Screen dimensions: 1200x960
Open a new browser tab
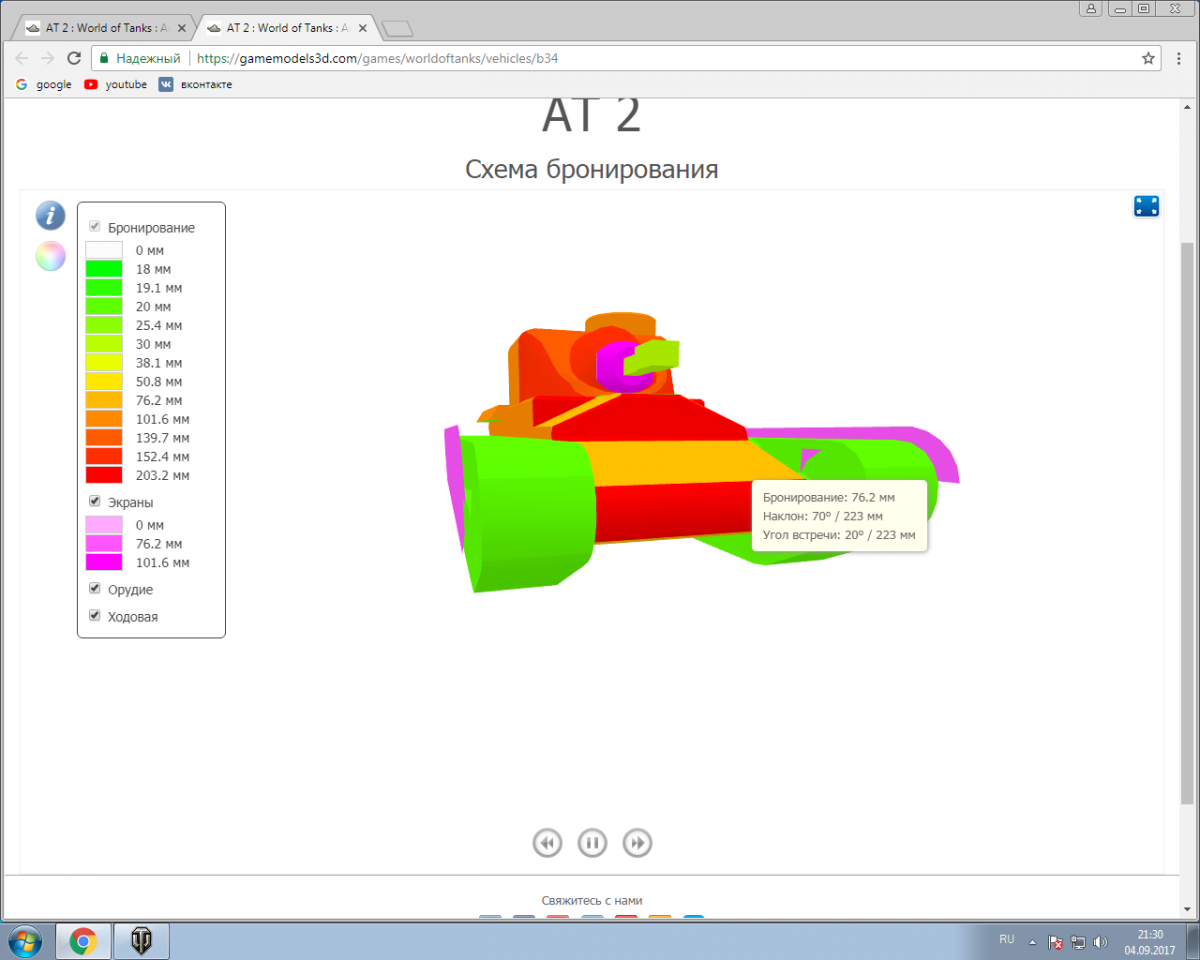click(x=397, y=28)
